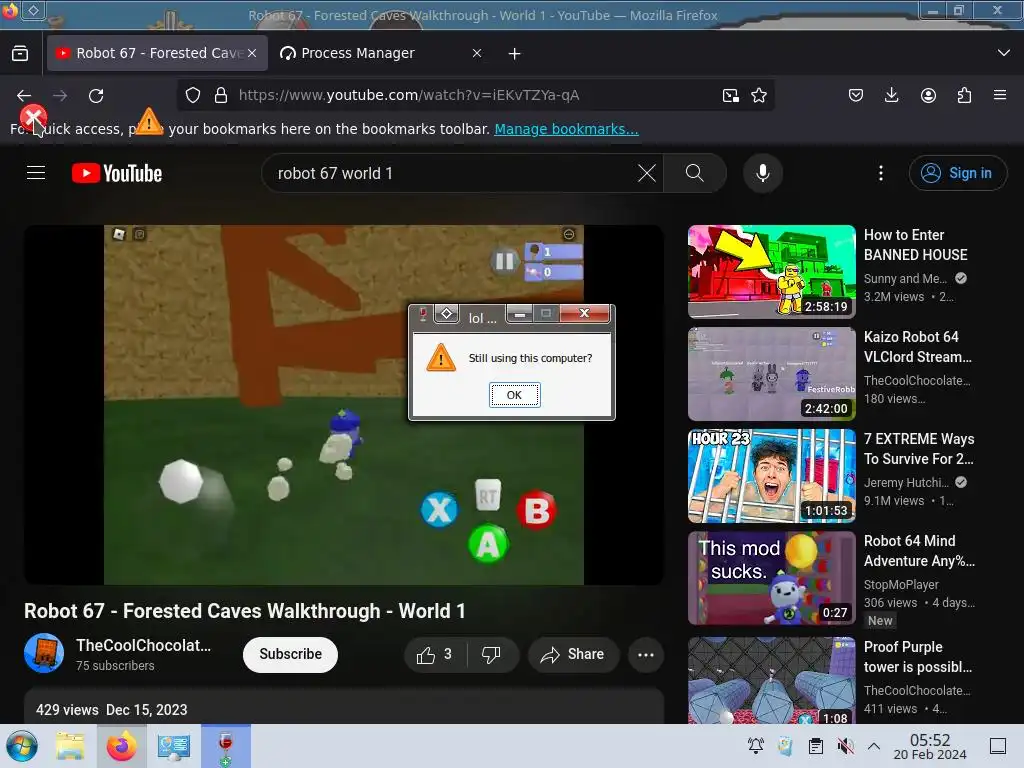Open Firefox View at the tab bar's left
The image size is (1024, 768).
pyautogui.click(x=20, y=53)
